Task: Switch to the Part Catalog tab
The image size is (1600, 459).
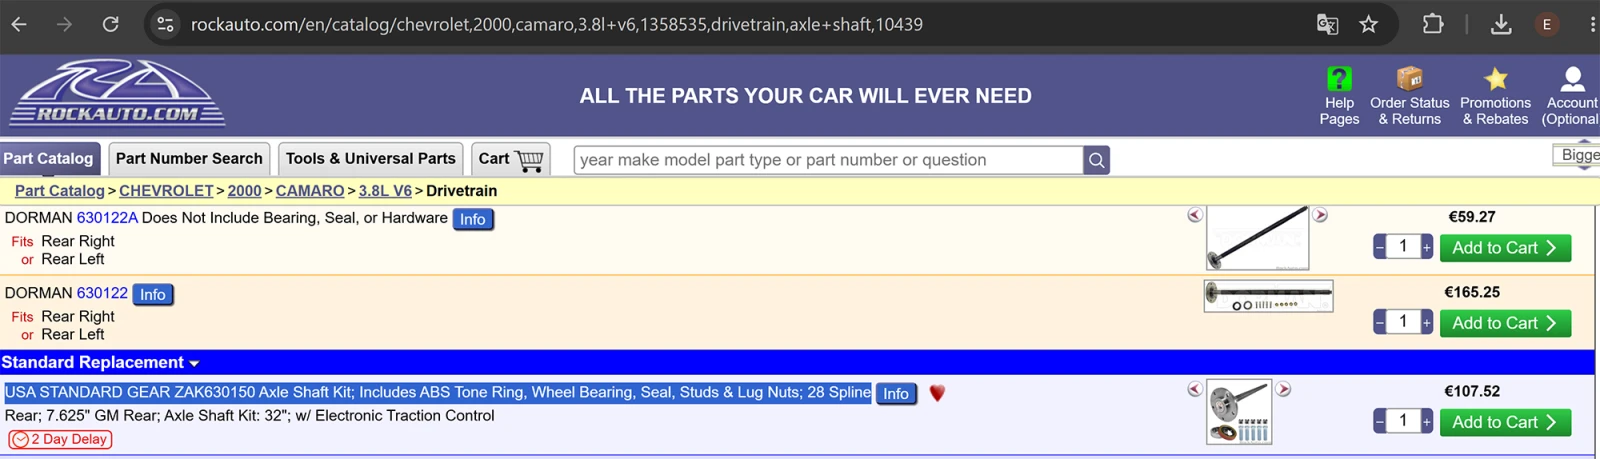Action: click(x=48, y=158)
